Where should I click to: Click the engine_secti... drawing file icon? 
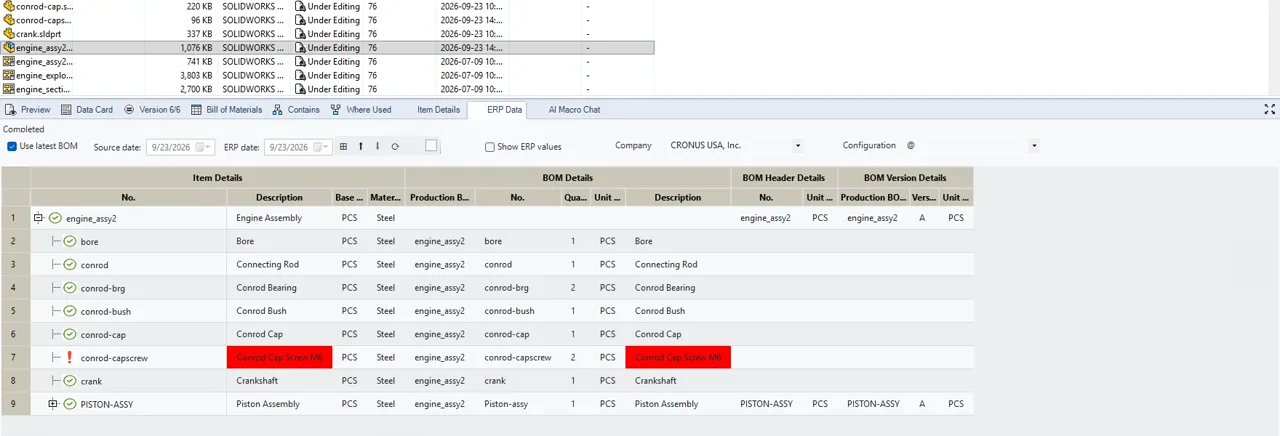(x=9, y=89)
